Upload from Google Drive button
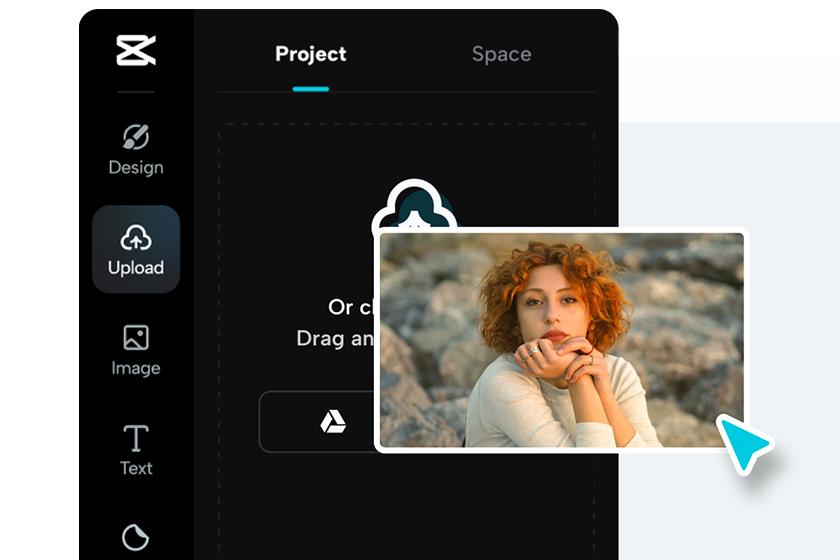This screenshot has width=840, height=560. click(318, 422)
